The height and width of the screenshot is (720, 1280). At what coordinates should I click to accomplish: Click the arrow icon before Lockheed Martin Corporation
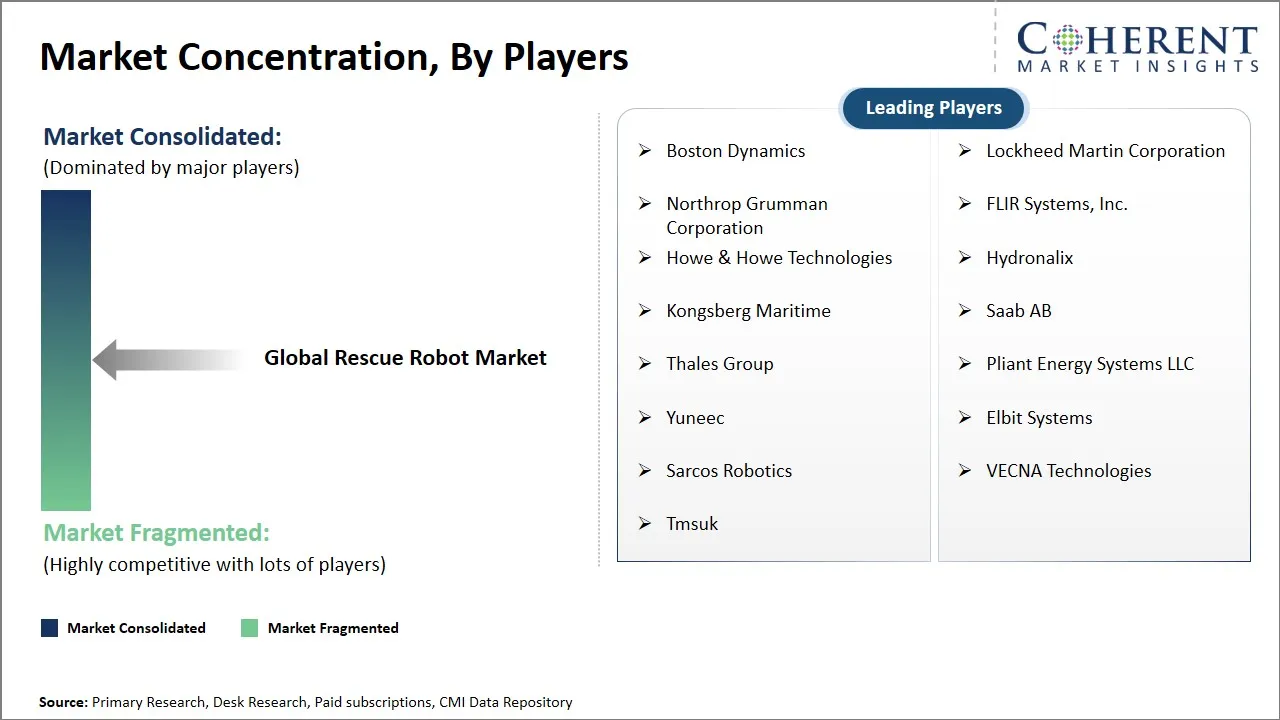964,150
